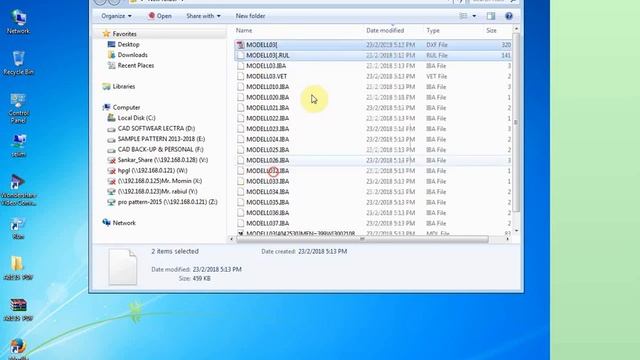Screen dimensions: 640x360
Task: Select the MODELL023.IBA file
Action: coord(373,129)
